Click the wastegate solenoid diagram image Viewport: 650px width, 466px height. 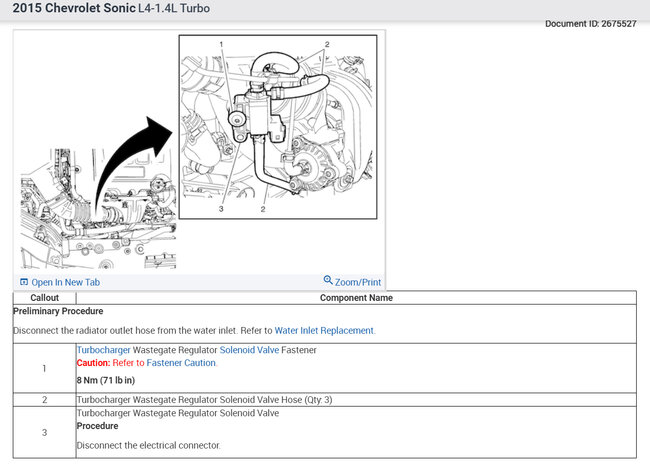(x=199, y=152)
